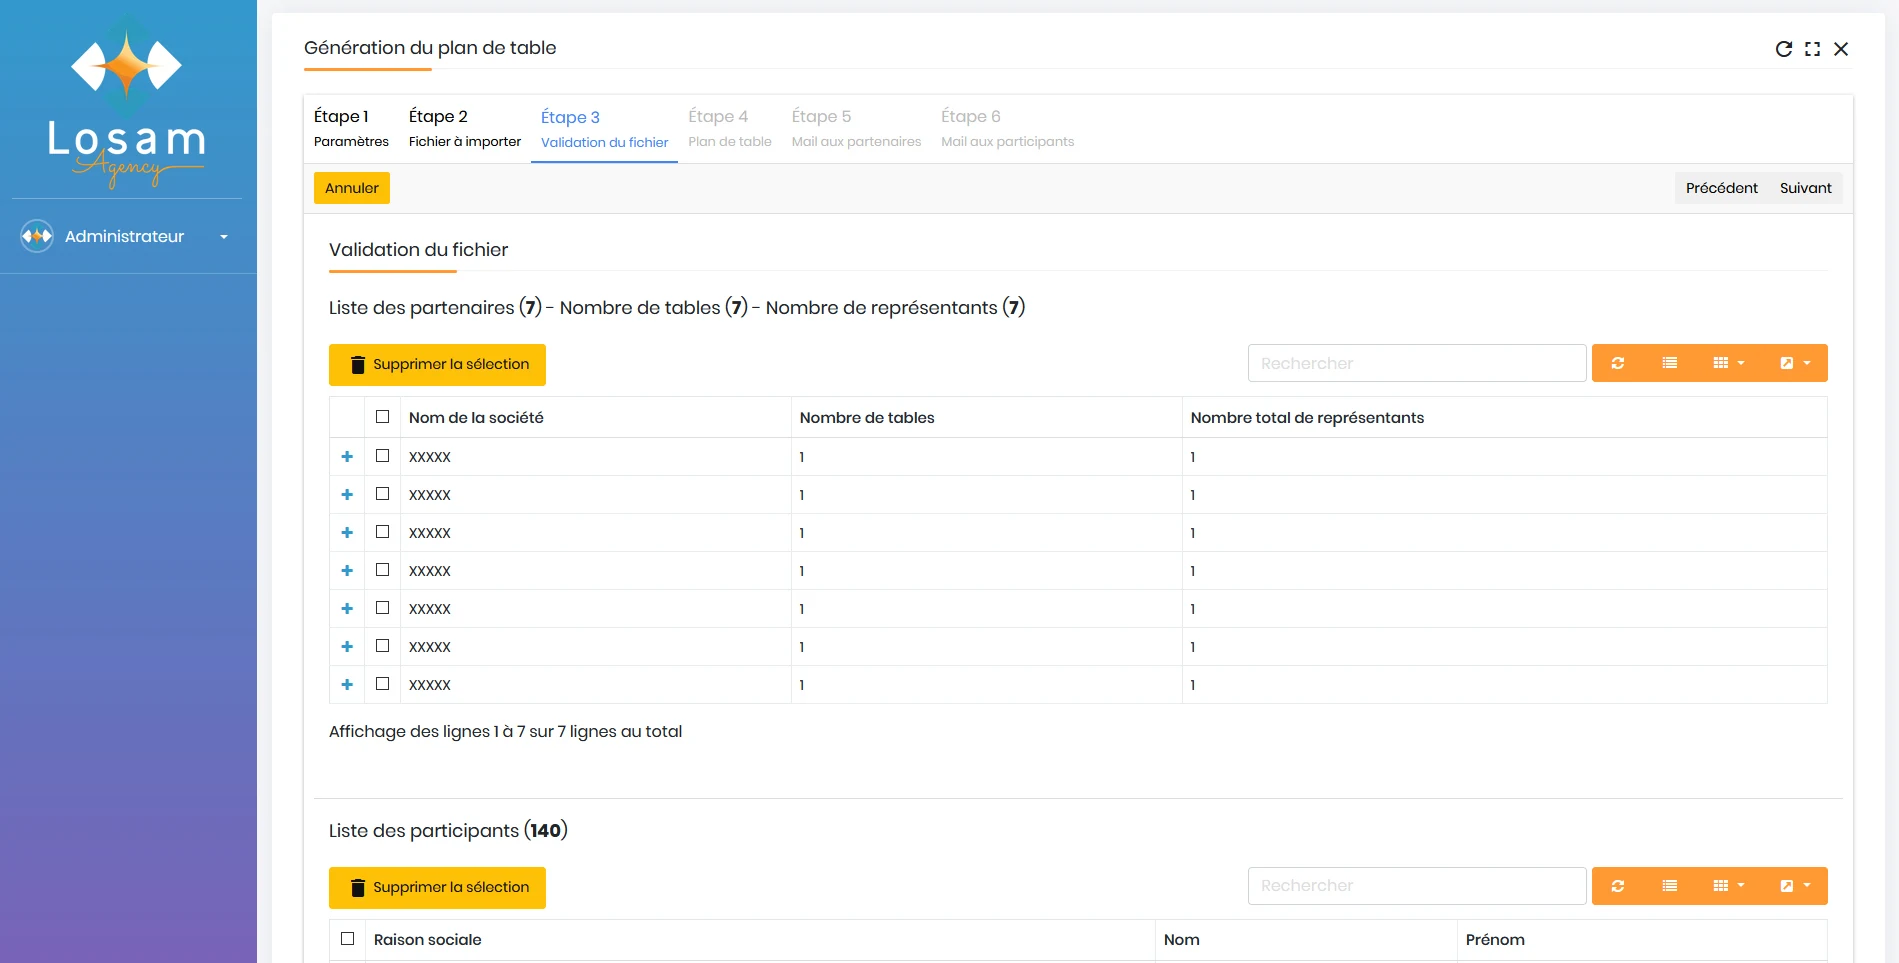Proceed with the Suivant button
The width and height of the screenshot is (1899, 963).
(x=1805, y=188)
